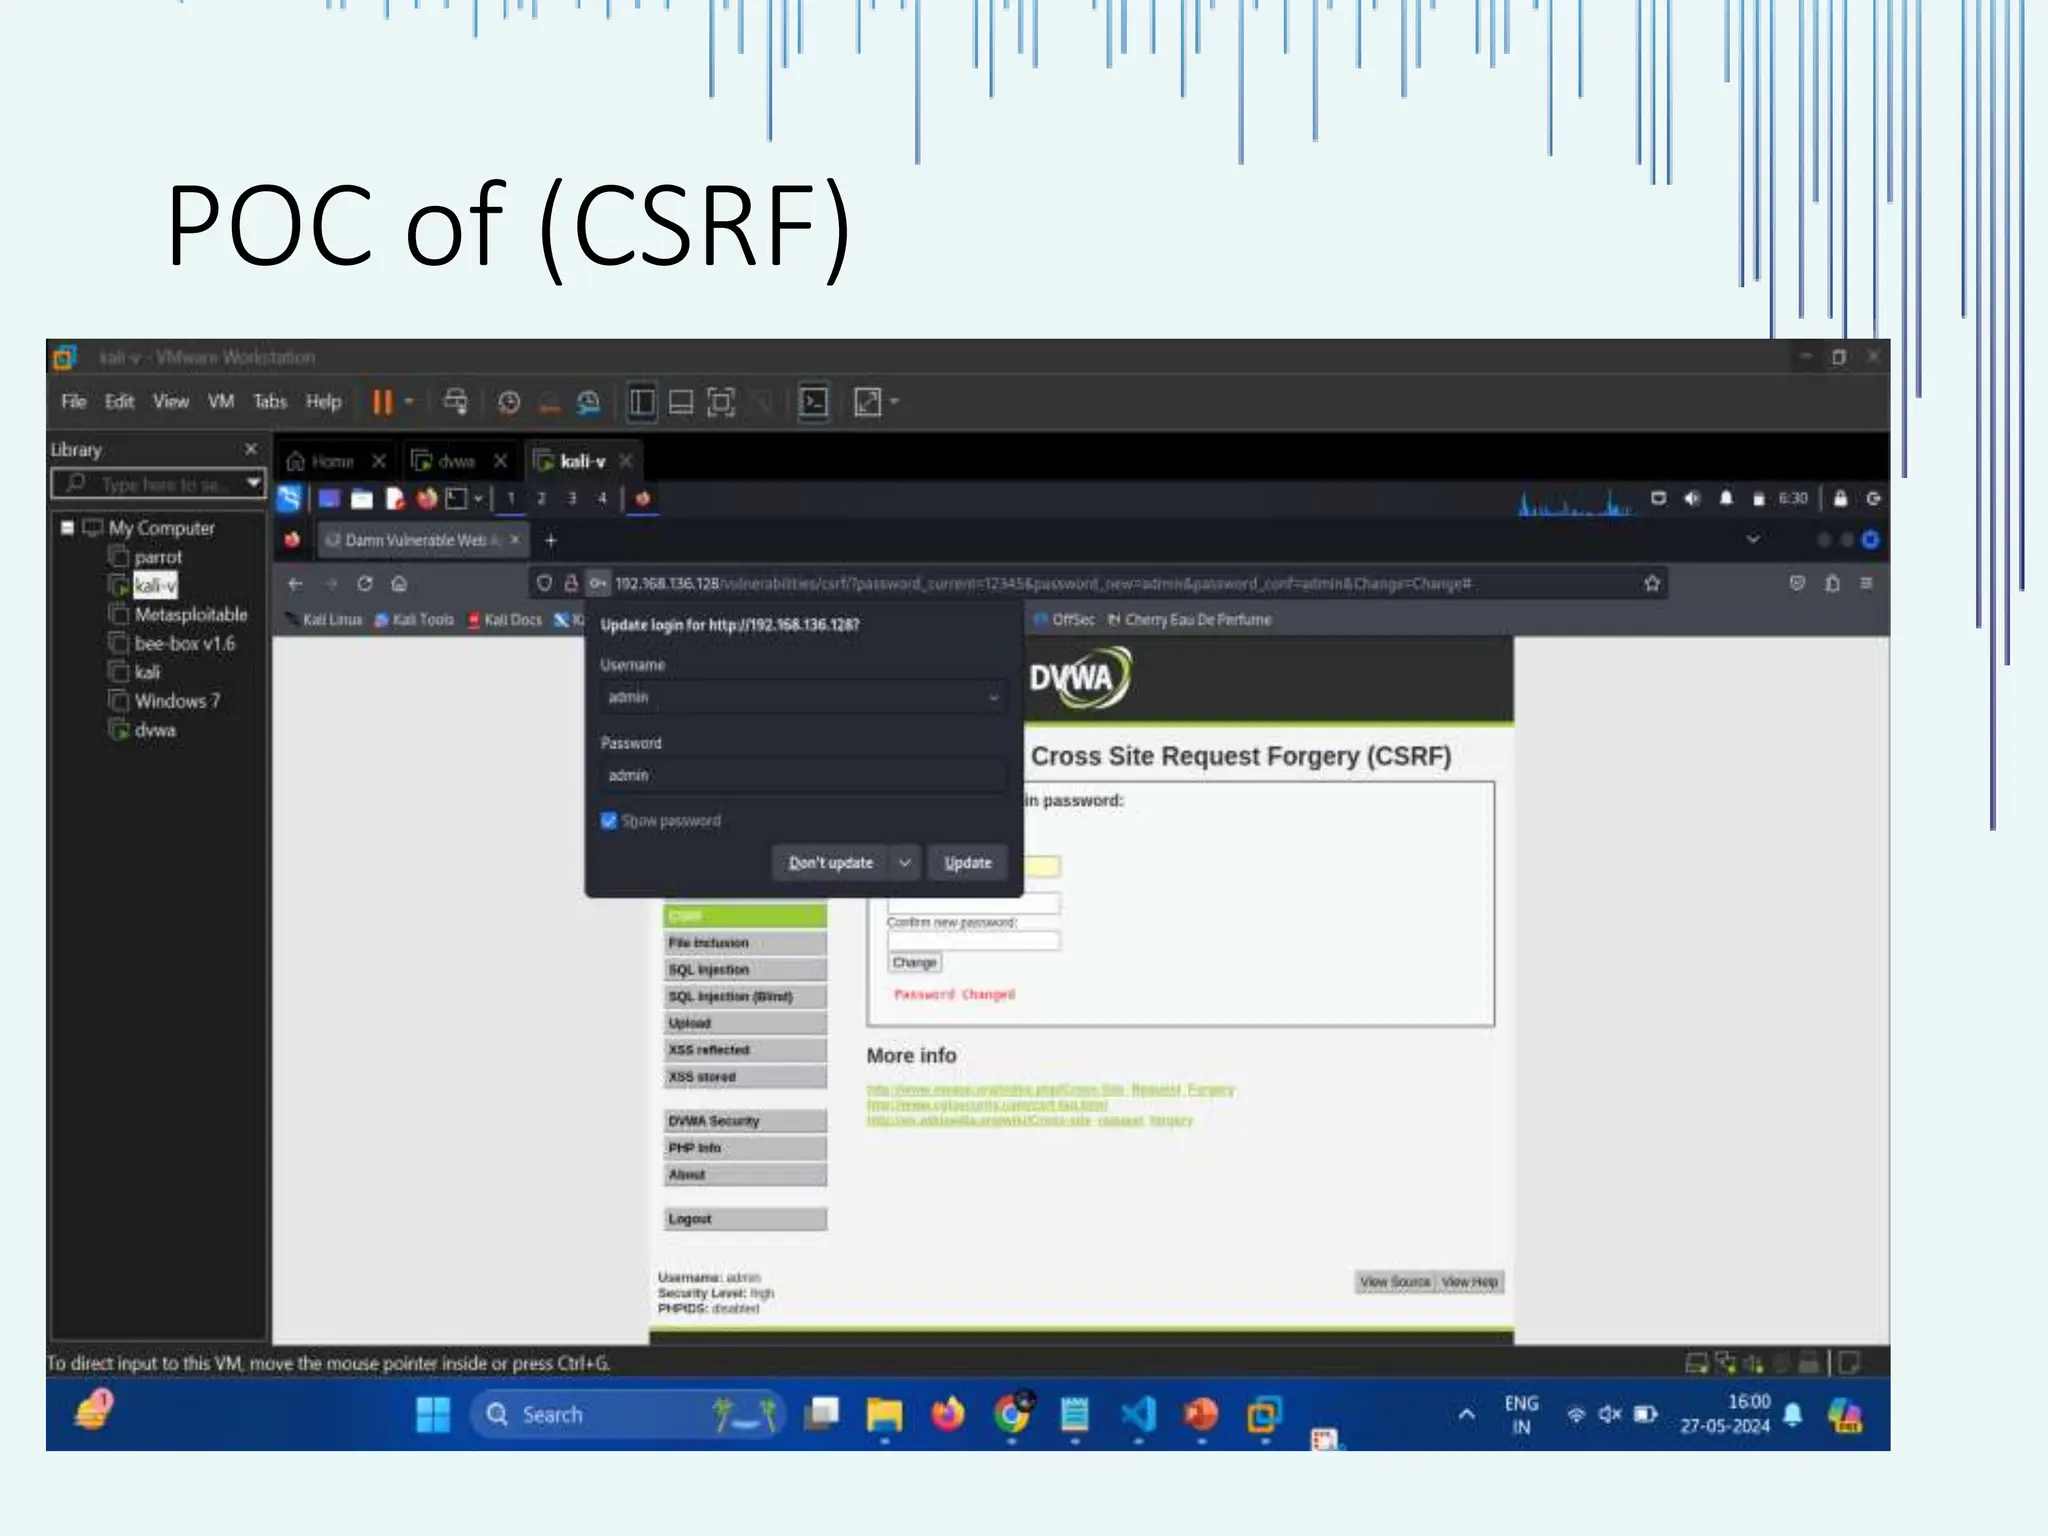Switch to Kali workspace 2
2048x1536 pixels.
[541, 498]
